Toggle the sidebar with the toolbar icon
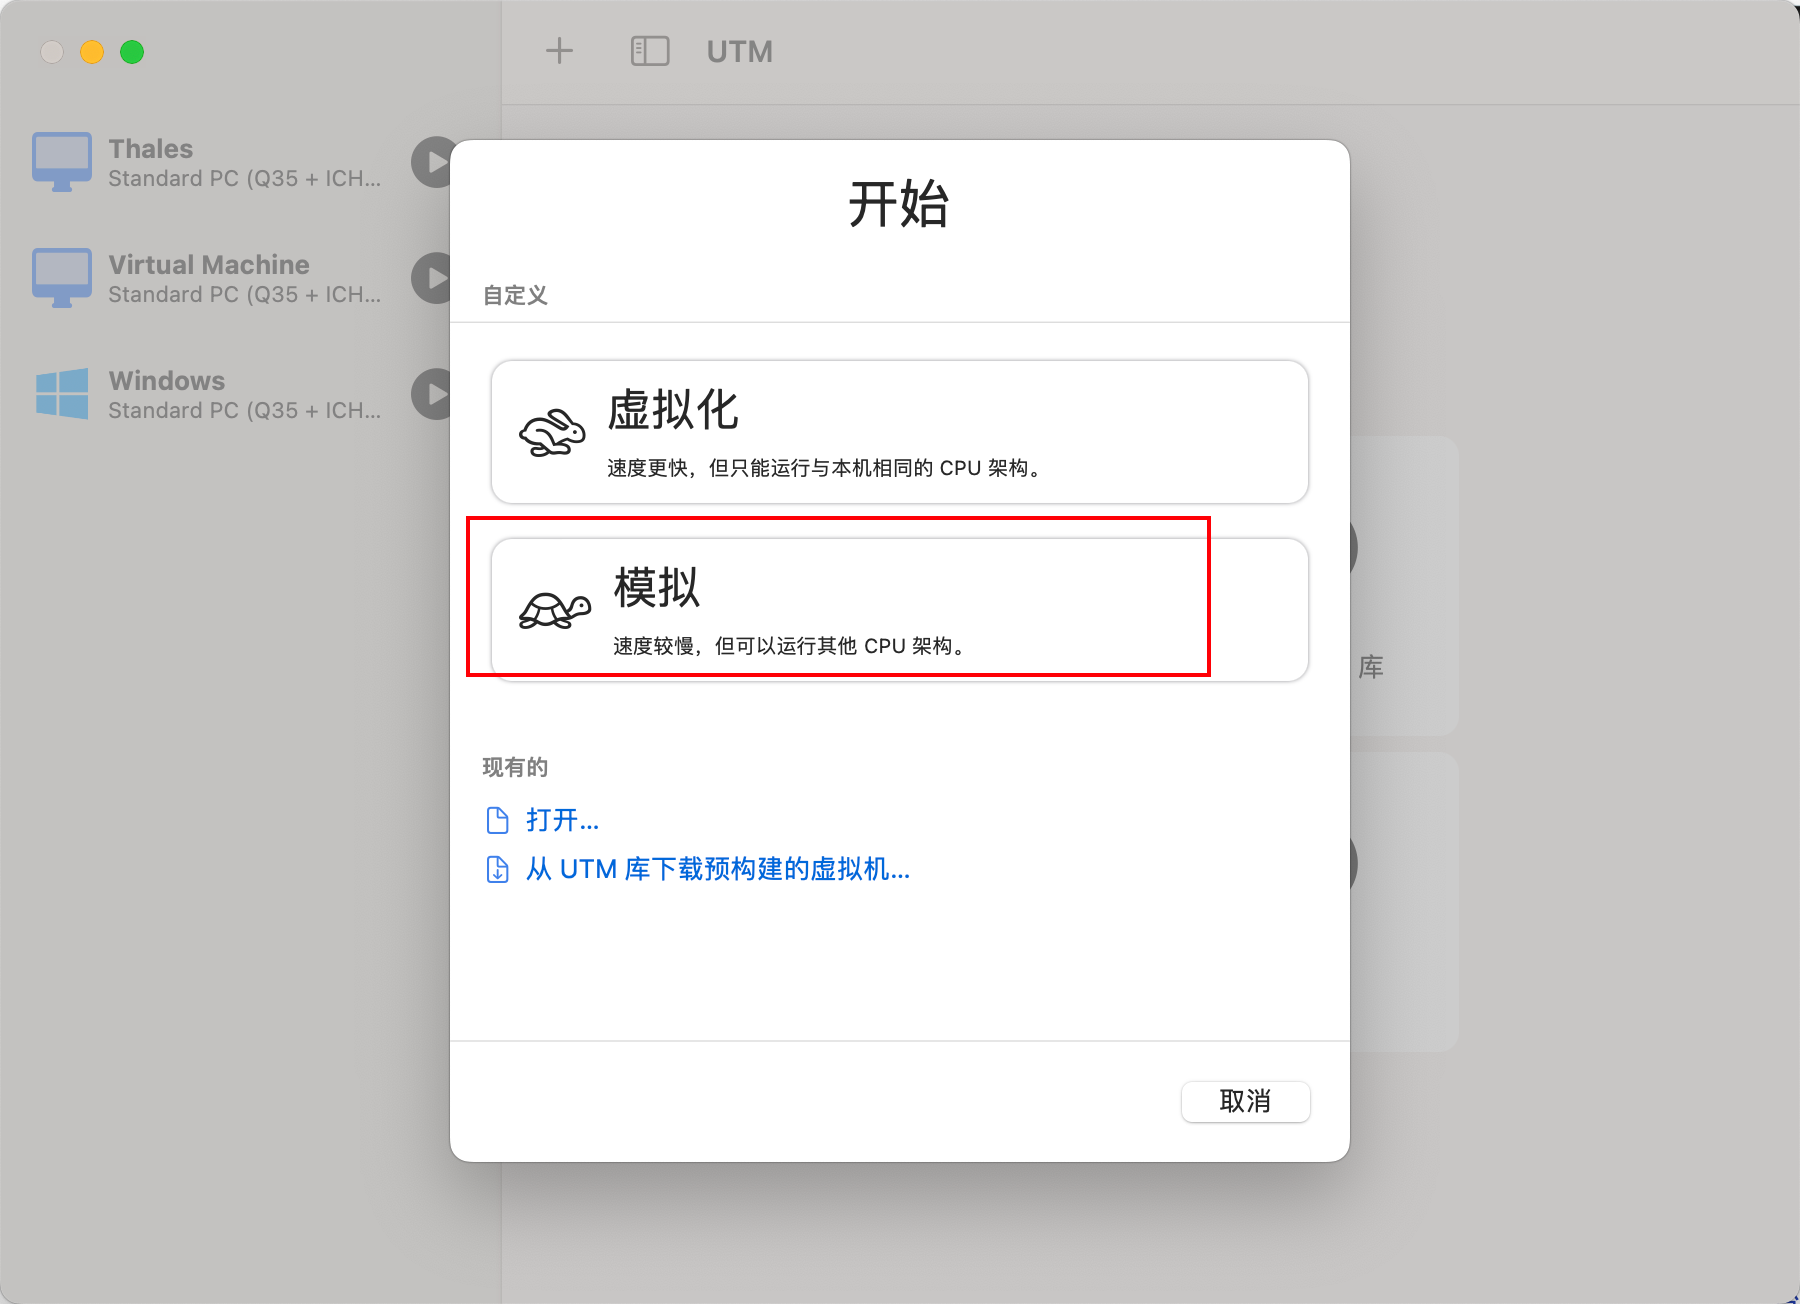 pyautogui.click(x=650, y=51)
